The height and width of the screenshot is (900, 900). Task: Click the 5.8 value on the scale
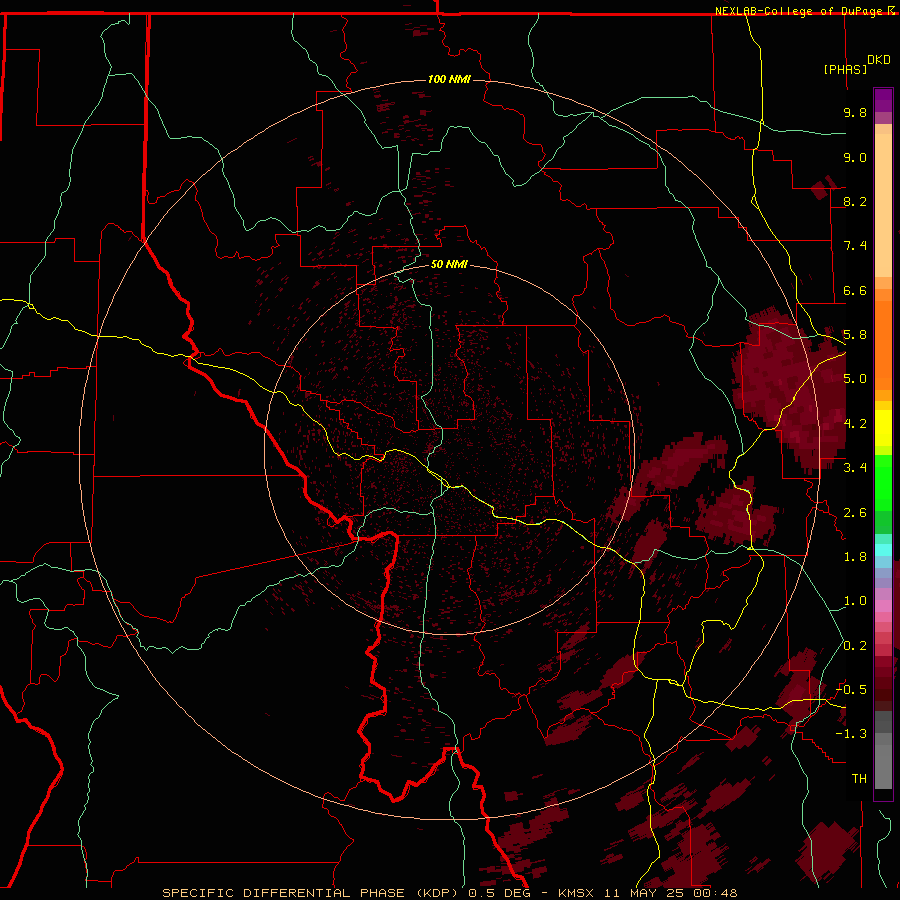click(855, 335)
